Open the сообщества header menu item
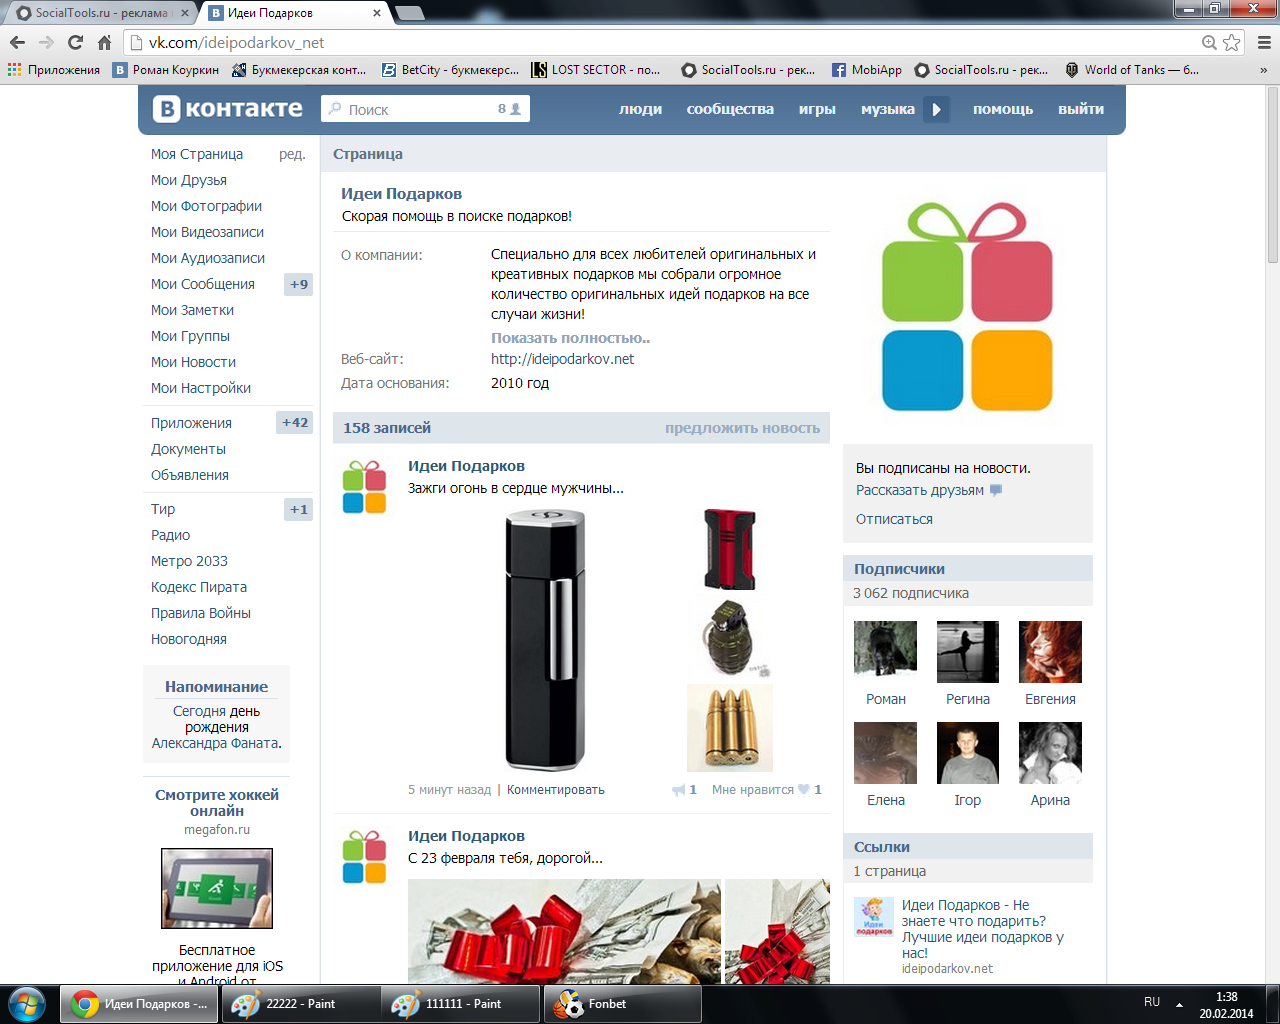Viewport: 1280px width, 1024px height. tap(730, 109)
